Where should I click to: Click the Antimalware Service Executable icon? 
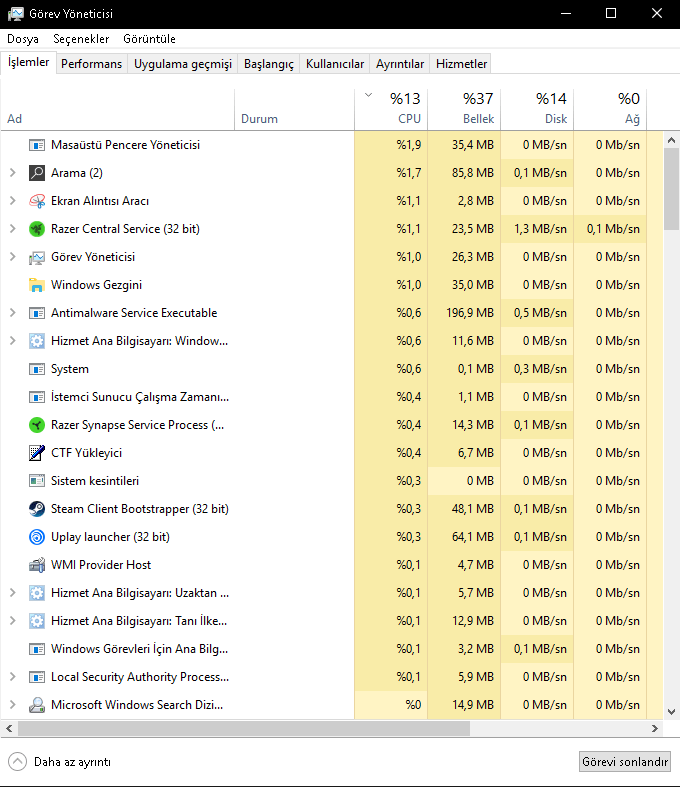37,313
